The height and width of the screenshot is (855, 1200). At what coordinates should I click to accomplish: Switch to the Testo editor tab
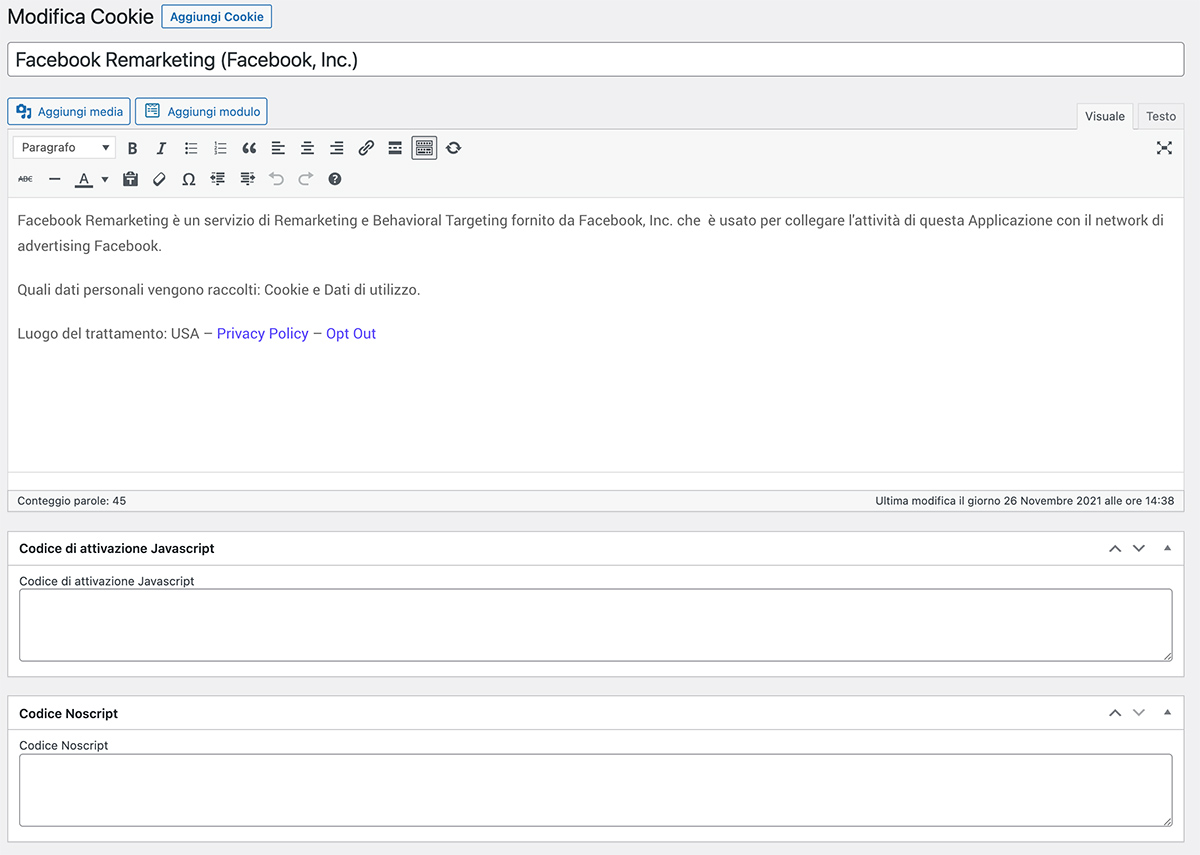point(1161,116)
